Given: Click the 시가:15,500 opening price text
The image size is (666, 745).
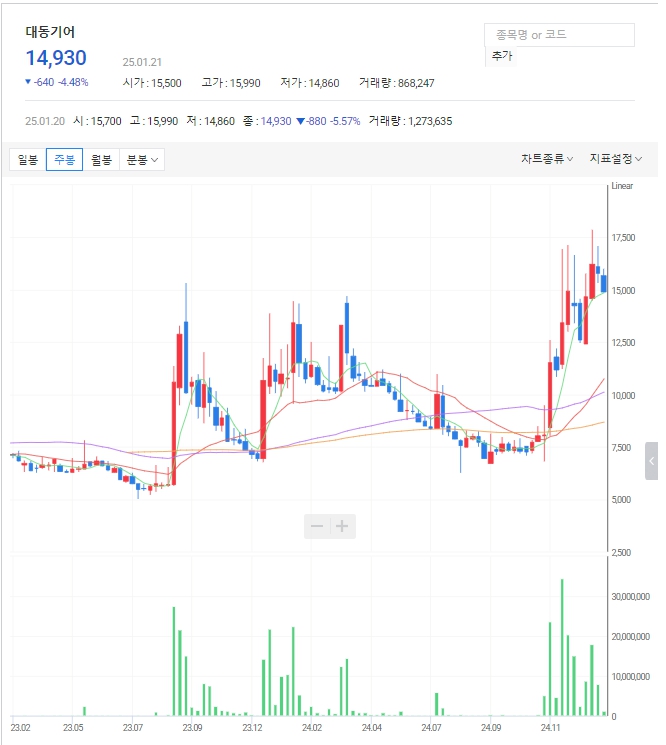Looking at the screenshot, I should point(152,83).
